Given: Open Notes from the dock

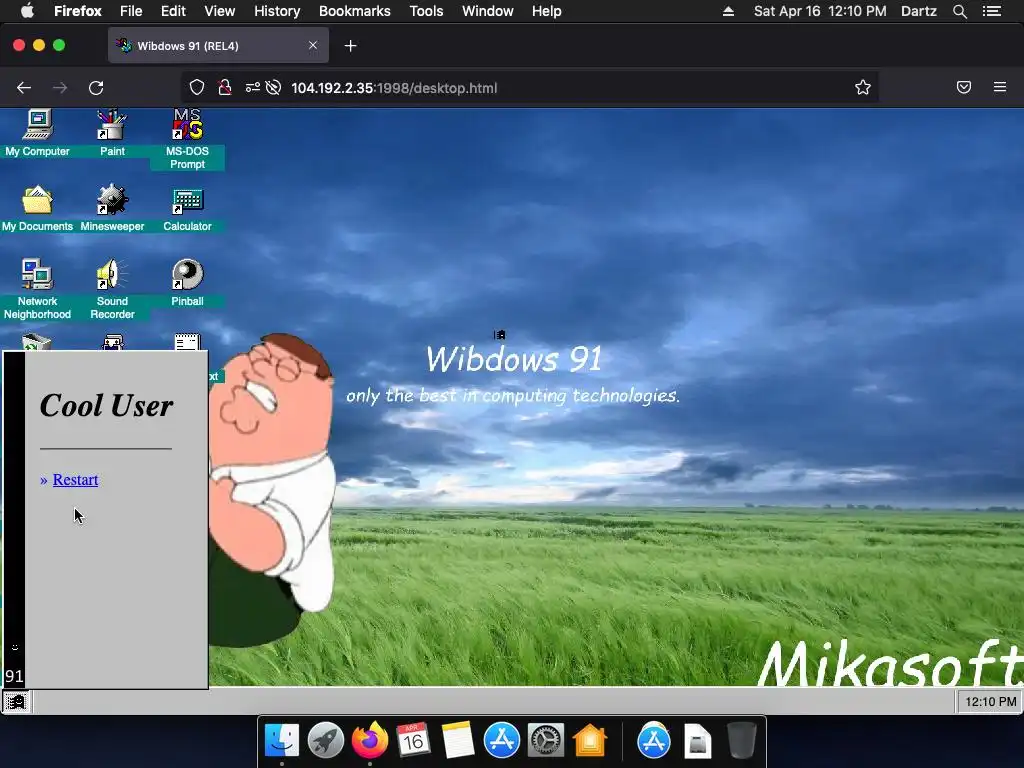Looking at the screenshot, I should tap(457, 740).
